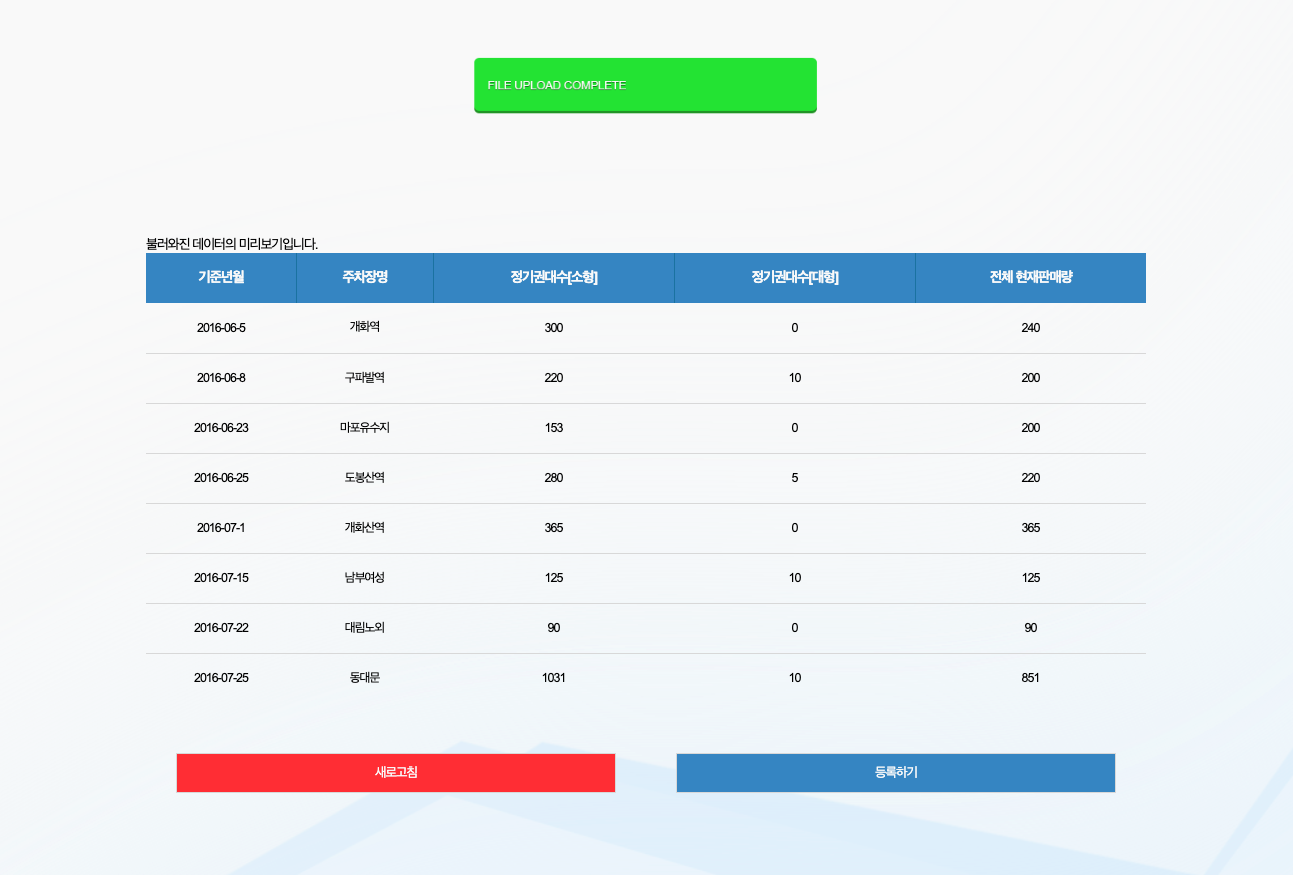This screenshot has height=875, width=1293.
Task: Select date cell 2016-06-25
Action: coord(221,478)
